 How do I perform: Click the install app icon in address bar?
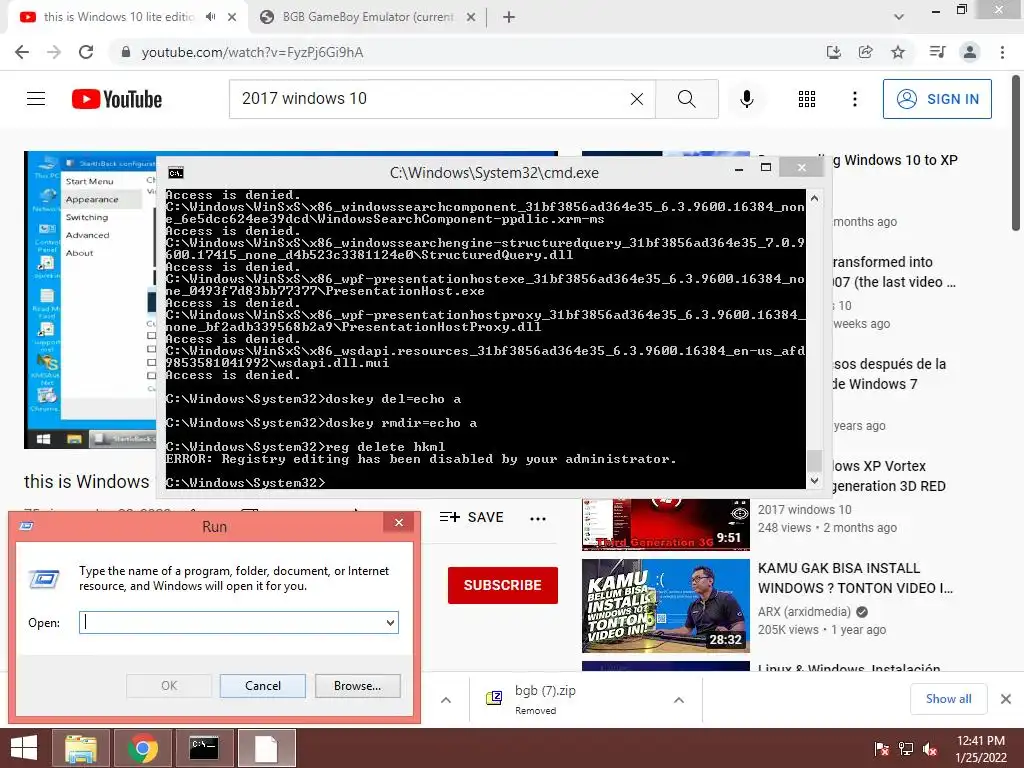(x=833, y=52)
